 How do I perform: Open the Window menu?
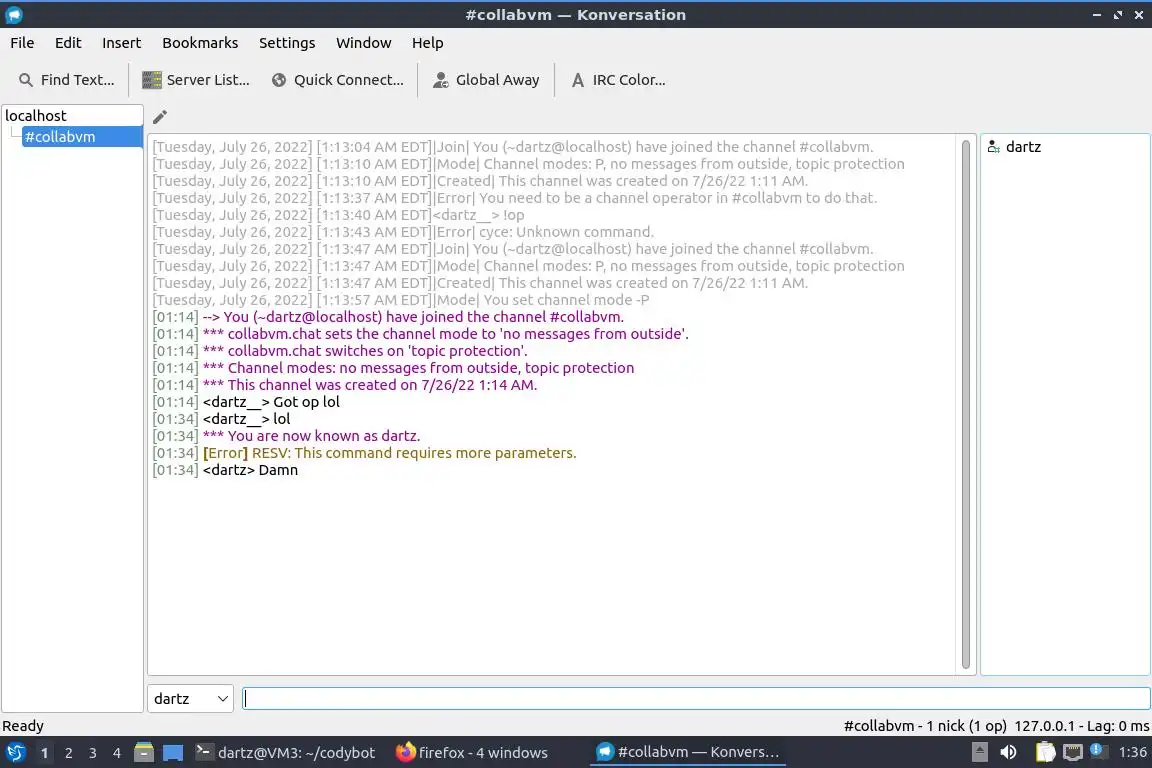(x=364, y=43)
